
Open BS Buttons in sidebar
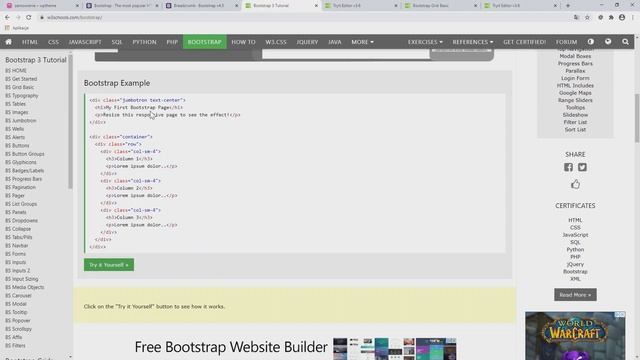17,146
